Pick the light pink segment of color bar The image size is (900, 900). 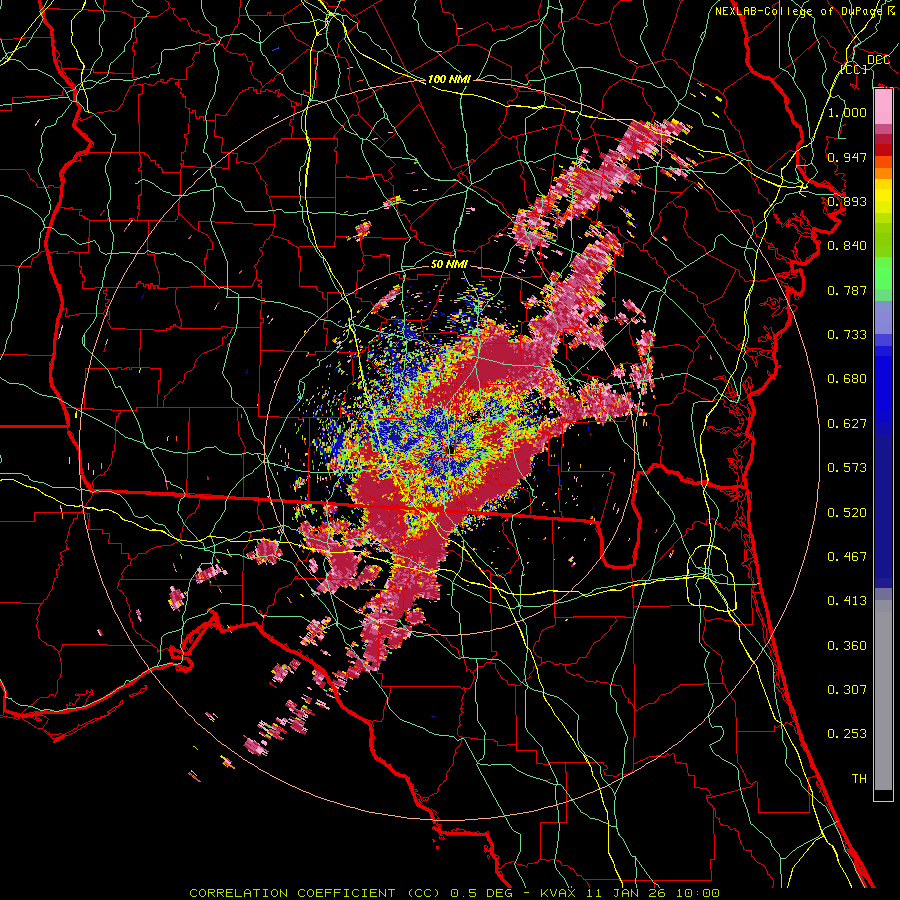click(x=883, y=107)
